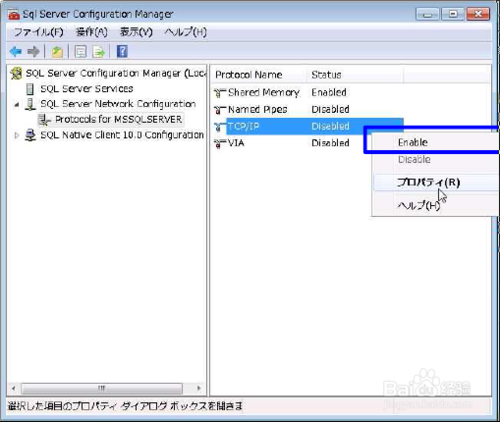
Task: Choose Disable in the context menu
Action: coord(435,159)
